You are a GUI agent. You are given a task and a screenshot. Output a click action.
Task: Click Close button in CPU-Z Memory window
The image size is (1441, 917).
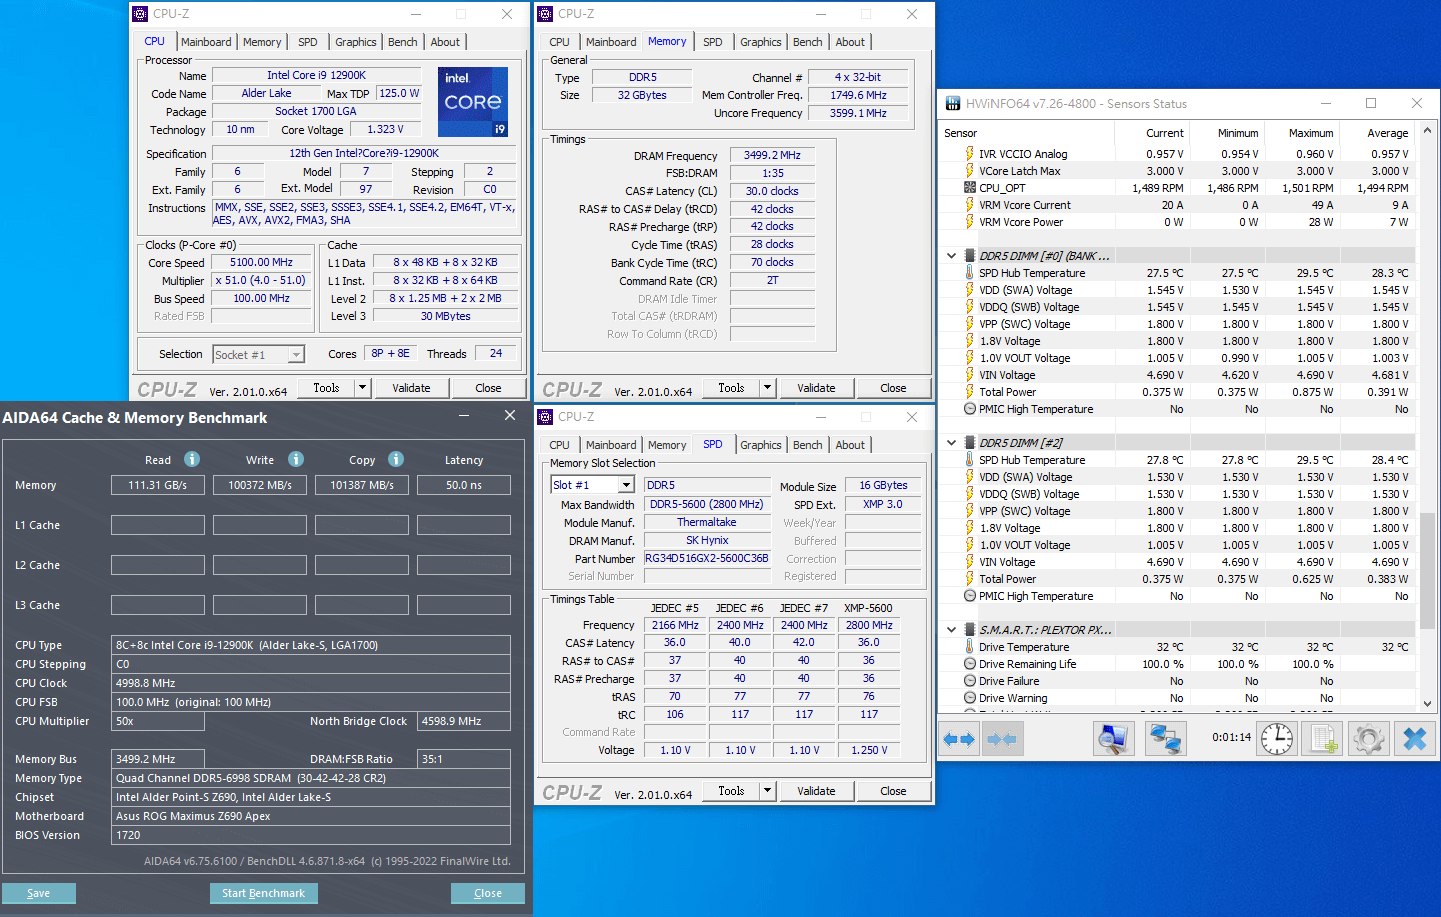(893, 388)
